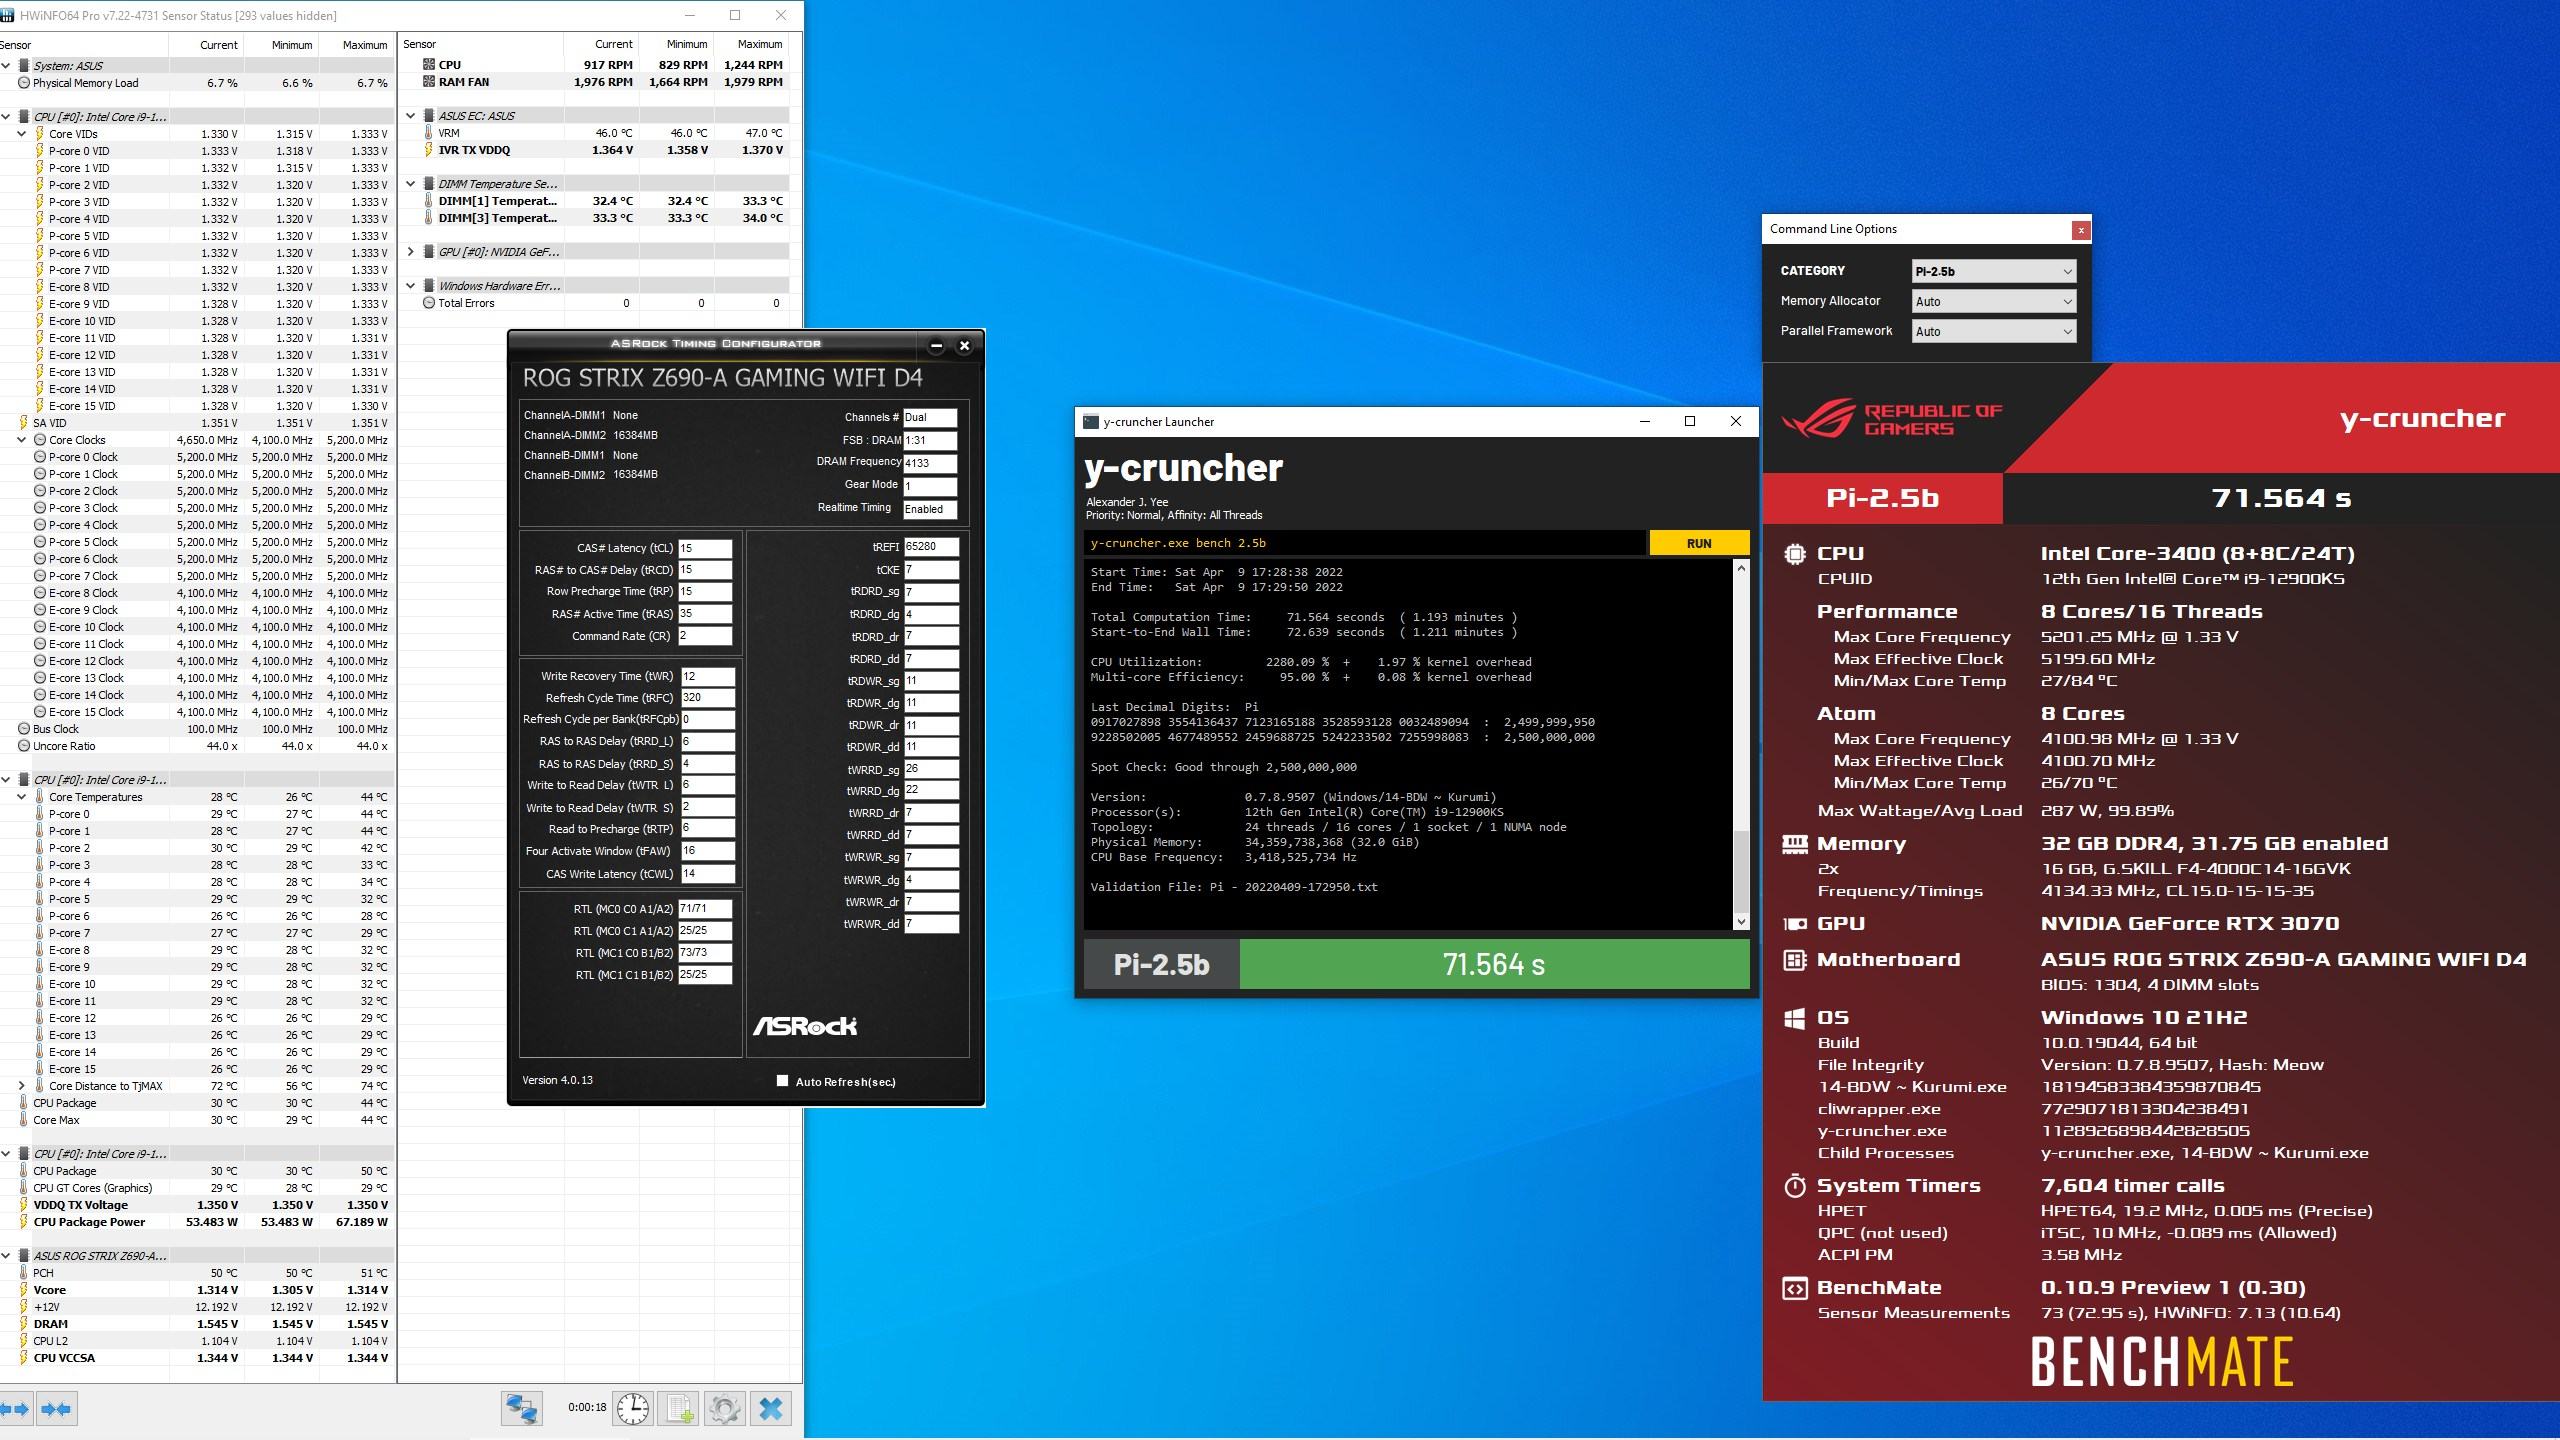
Task: Click the clock icon beside Bus Clock
Action: tap(24, 729)
